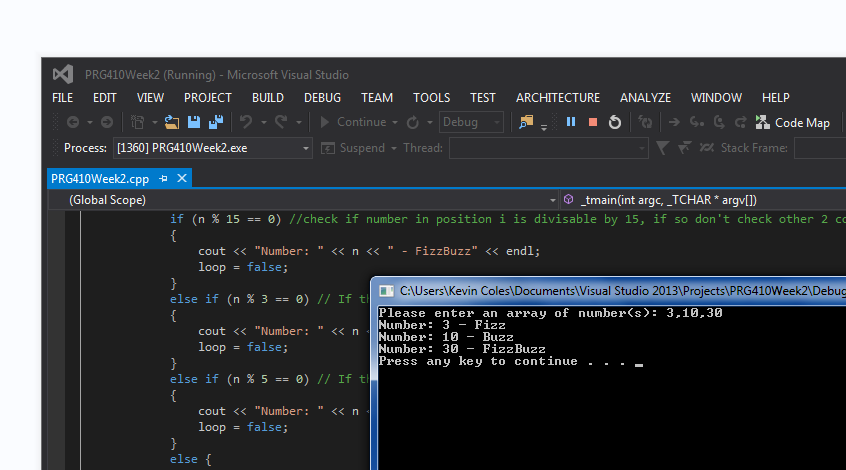Click the Visual Studio logo icon

click(63, 74)
